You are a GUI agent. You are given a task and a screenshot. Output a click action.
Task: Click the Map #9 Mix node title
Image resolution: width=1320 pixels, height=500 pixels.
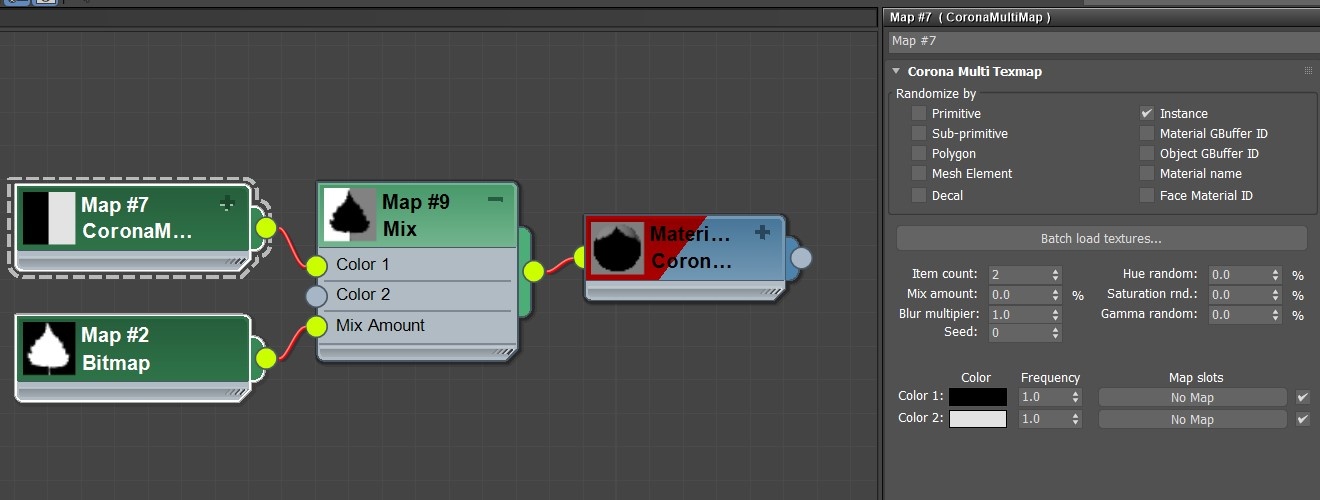tap(416, 215)
